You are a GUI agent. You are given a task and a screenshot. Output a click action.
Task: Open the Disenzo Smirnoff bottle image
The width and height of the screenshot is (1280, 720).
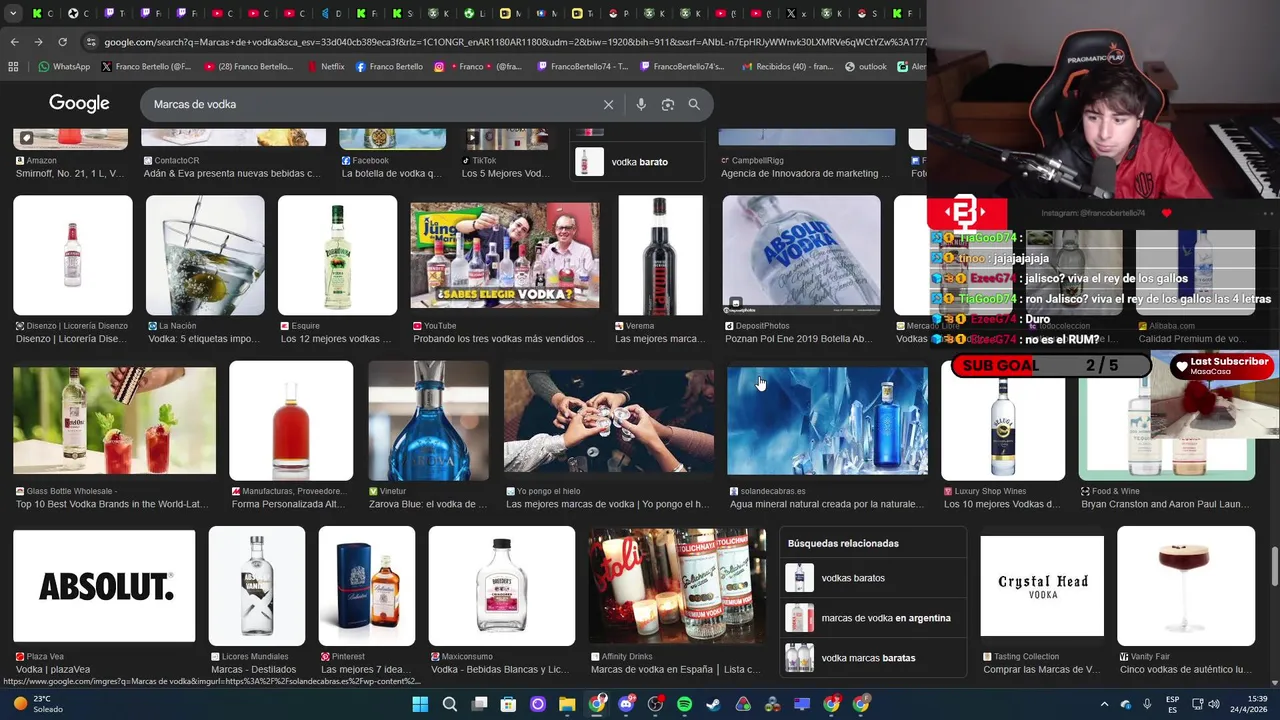[72, 255]
